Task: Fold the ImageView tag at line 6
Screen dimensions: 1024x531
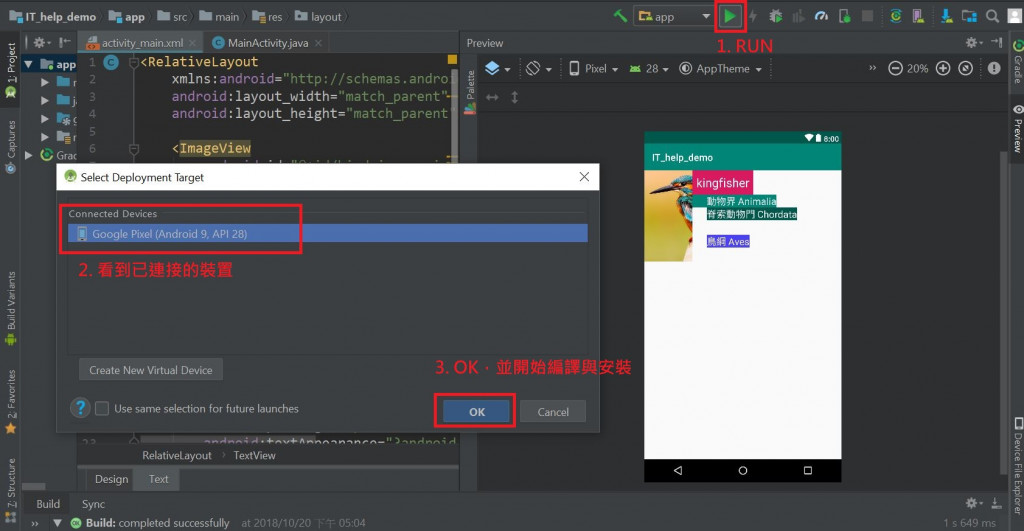Action: (134, 149)
